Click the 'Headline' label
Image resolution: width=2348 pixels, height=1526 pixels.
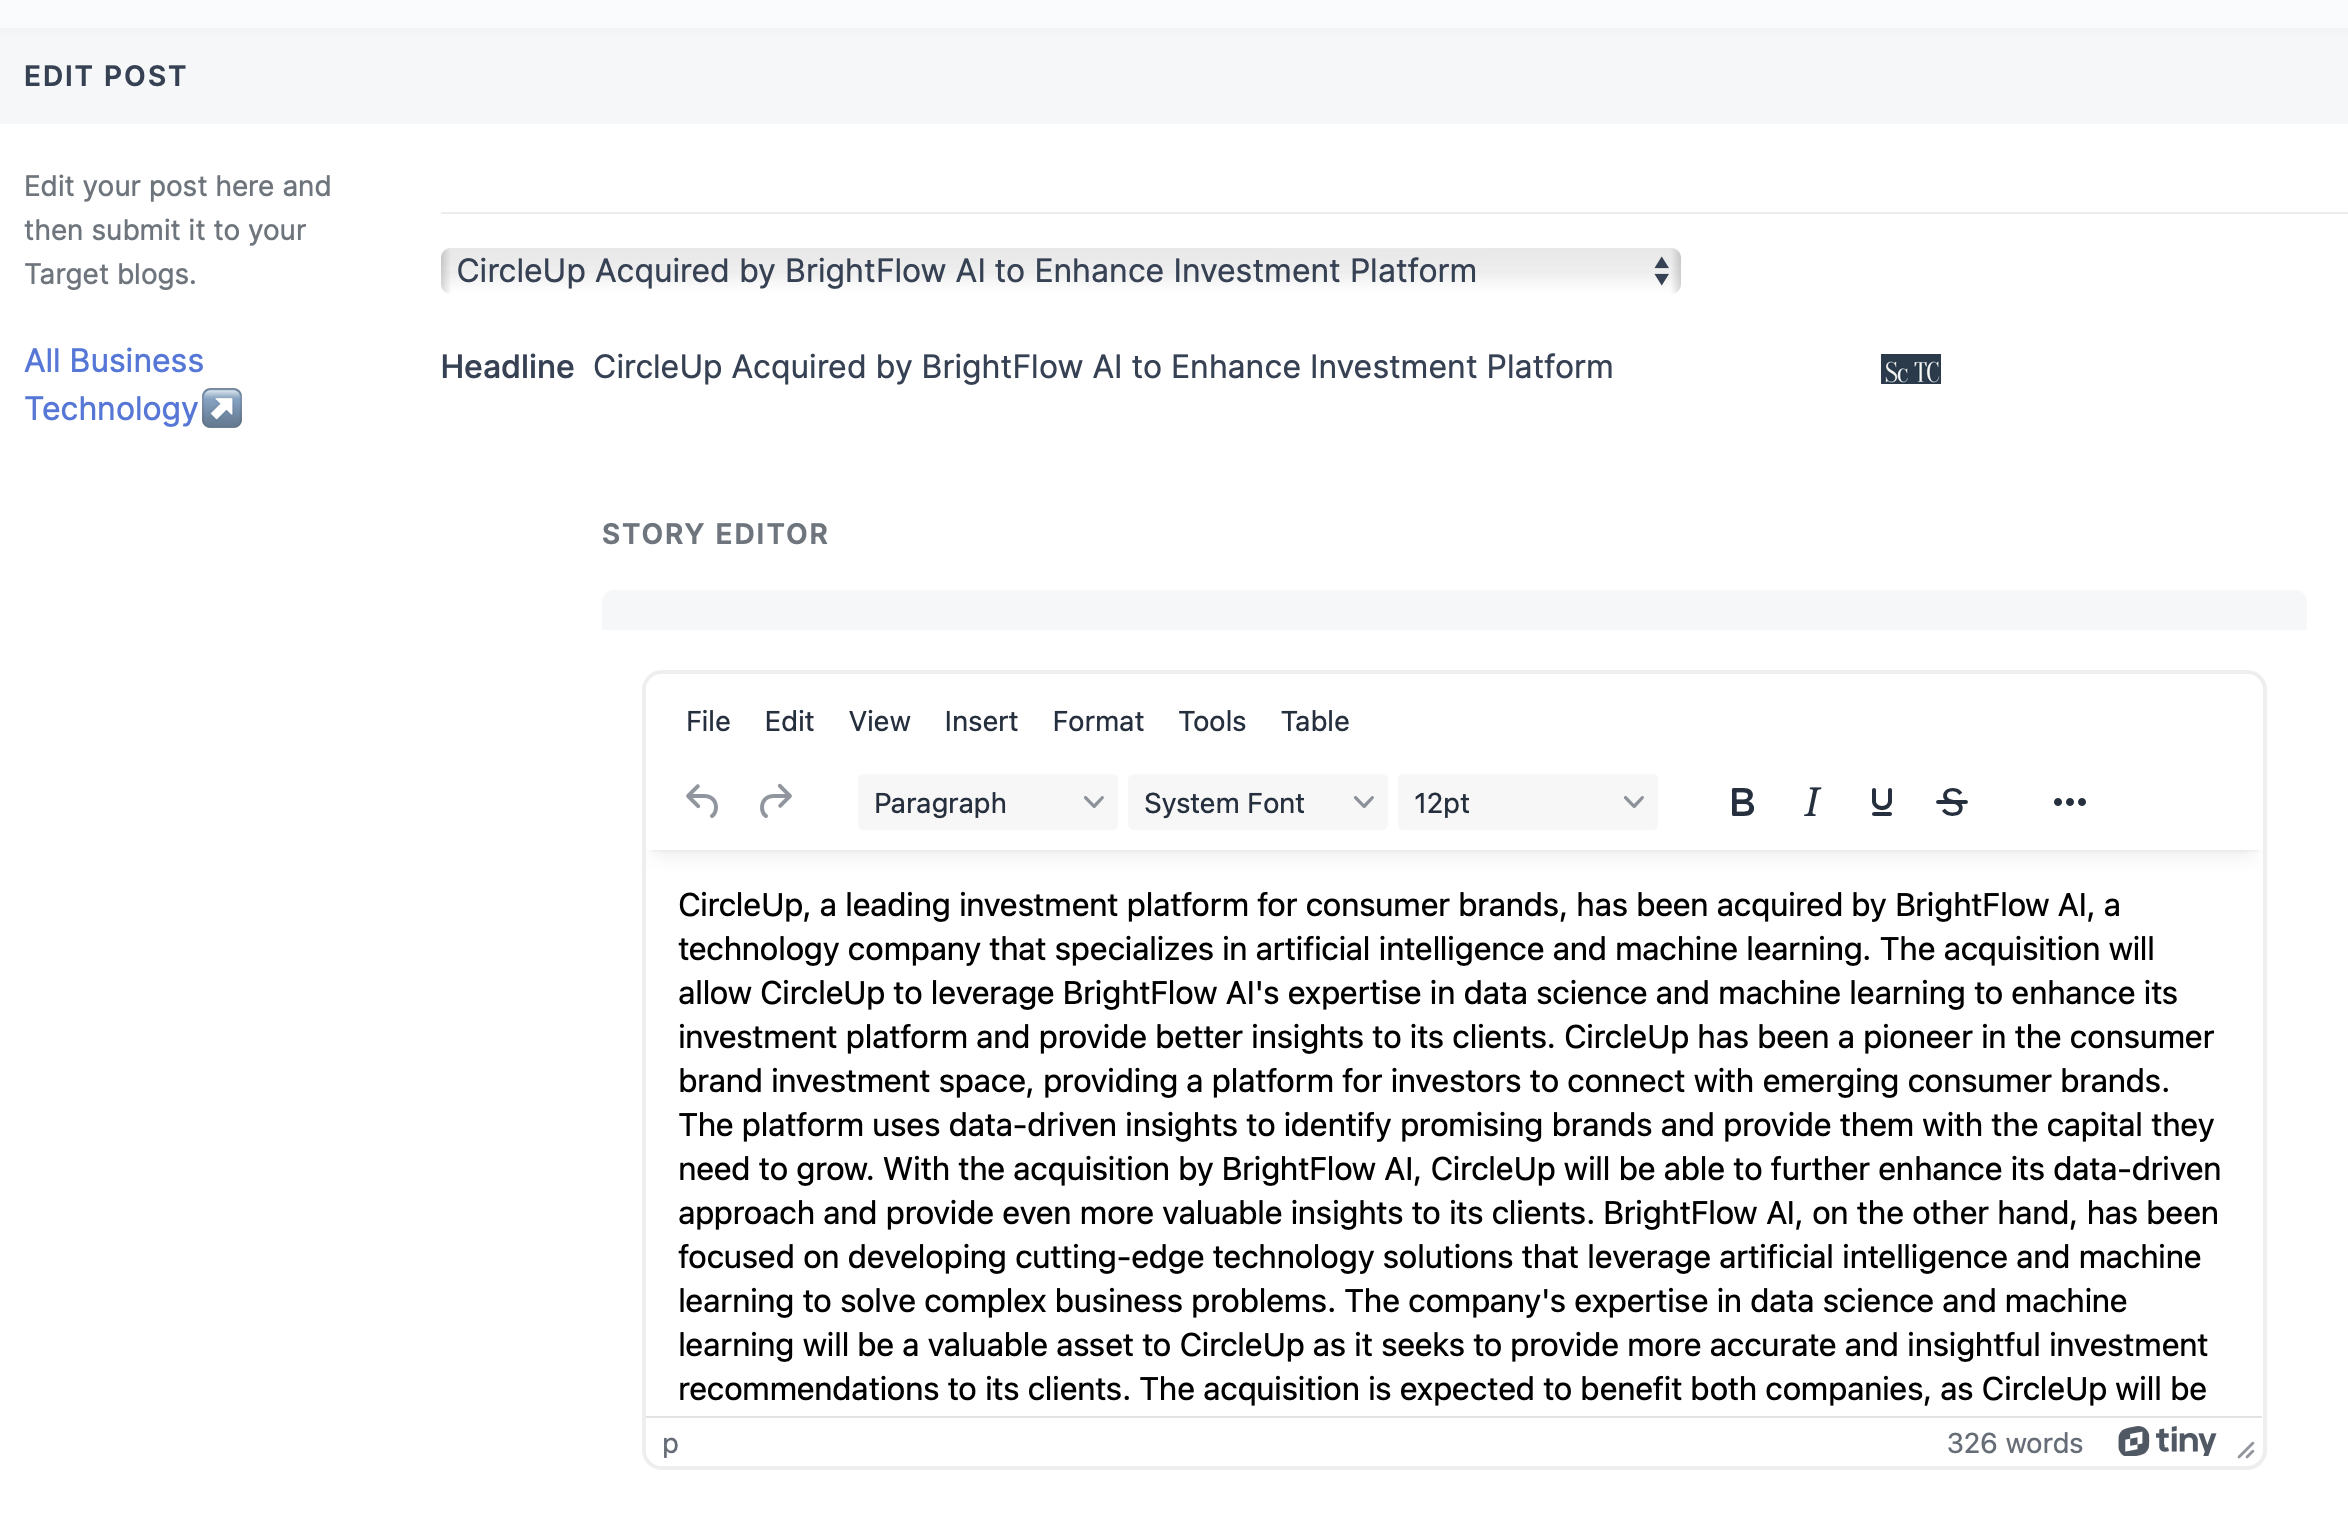coord(507,367)
